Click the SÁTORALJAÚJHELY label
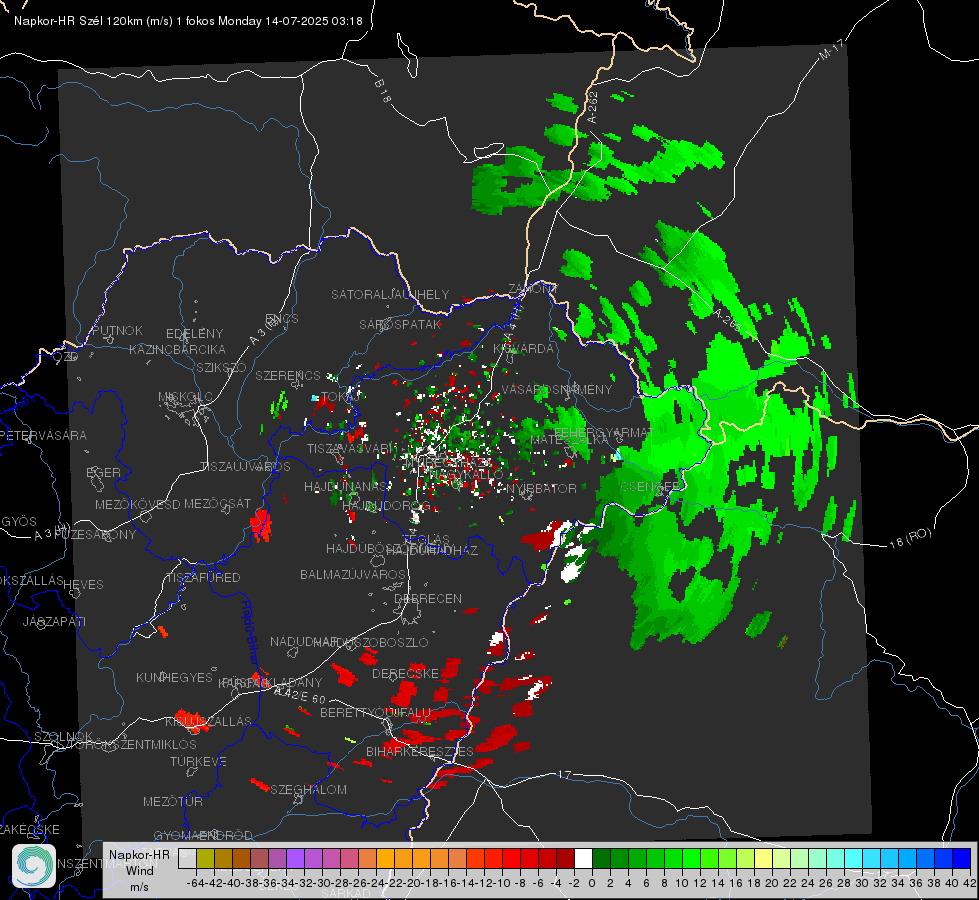The height and width of the screenshot is (900, 979). click(x=390, y=294)
